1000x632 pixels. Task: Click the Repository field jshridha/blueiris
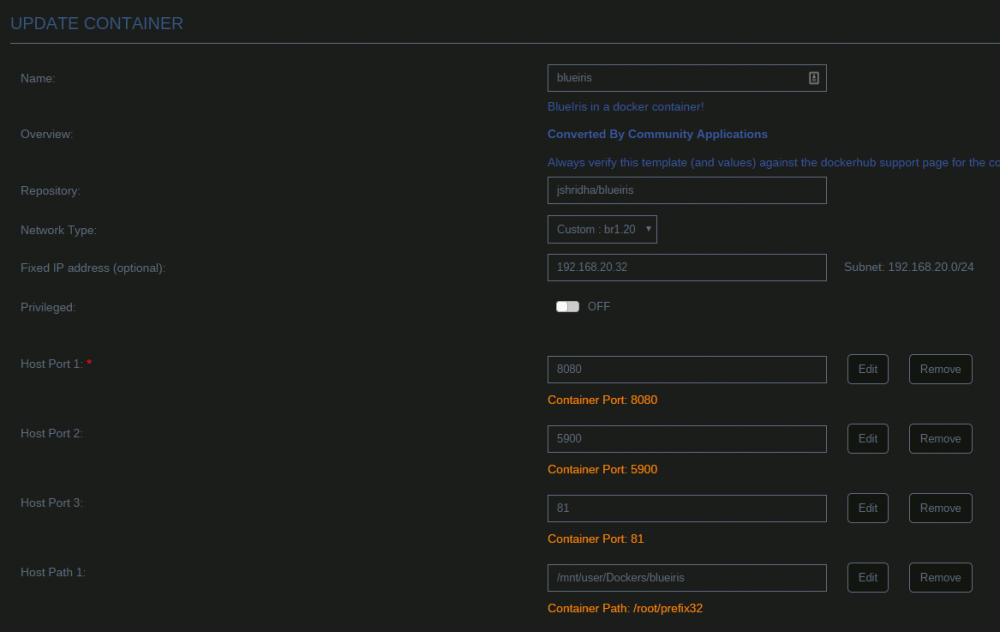coord(686,190)
